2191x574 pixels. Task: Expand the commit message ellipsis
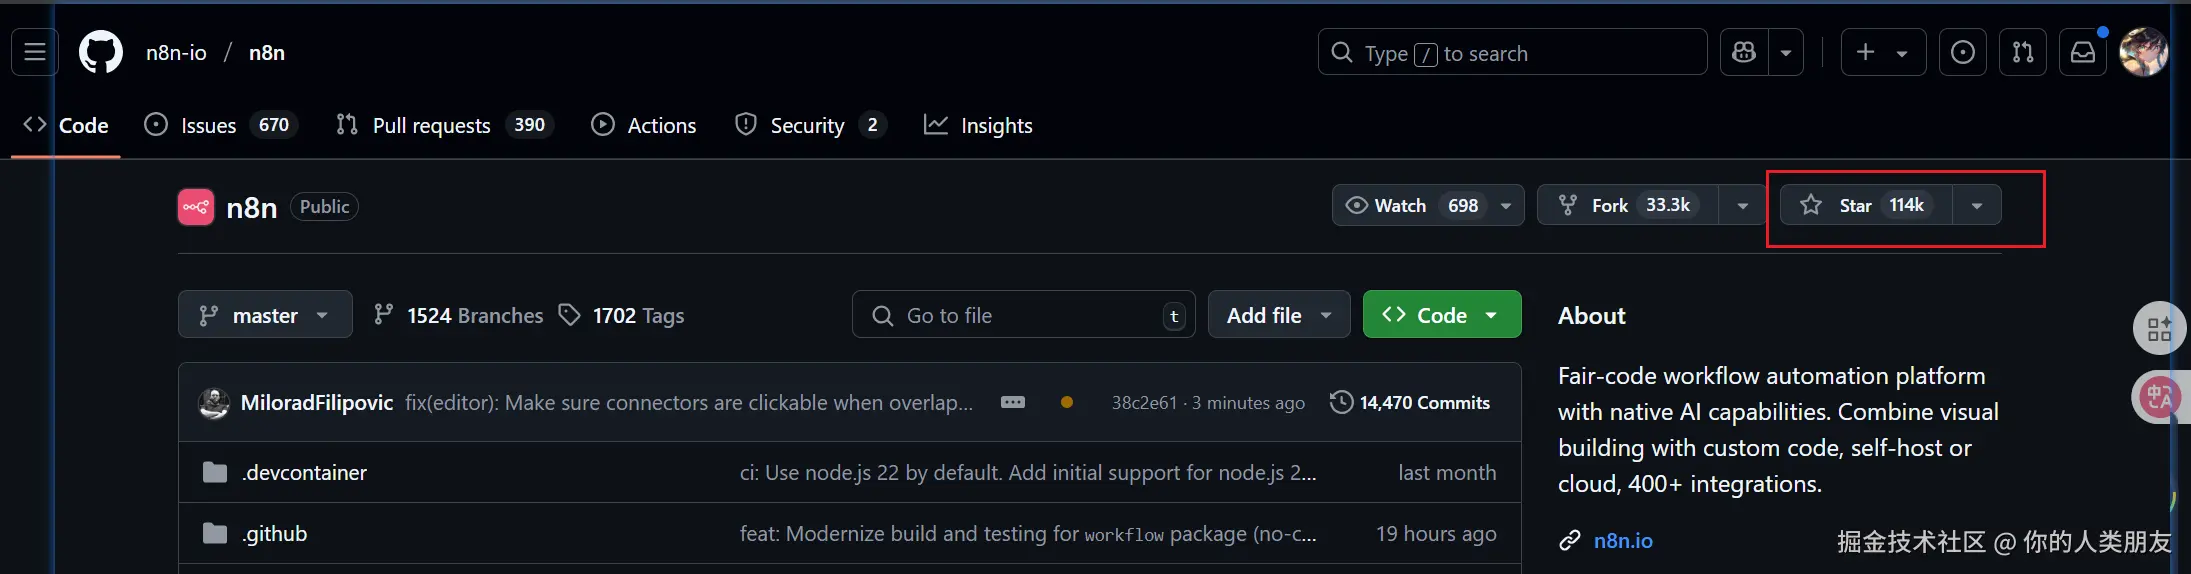[x=1013, y=402]
